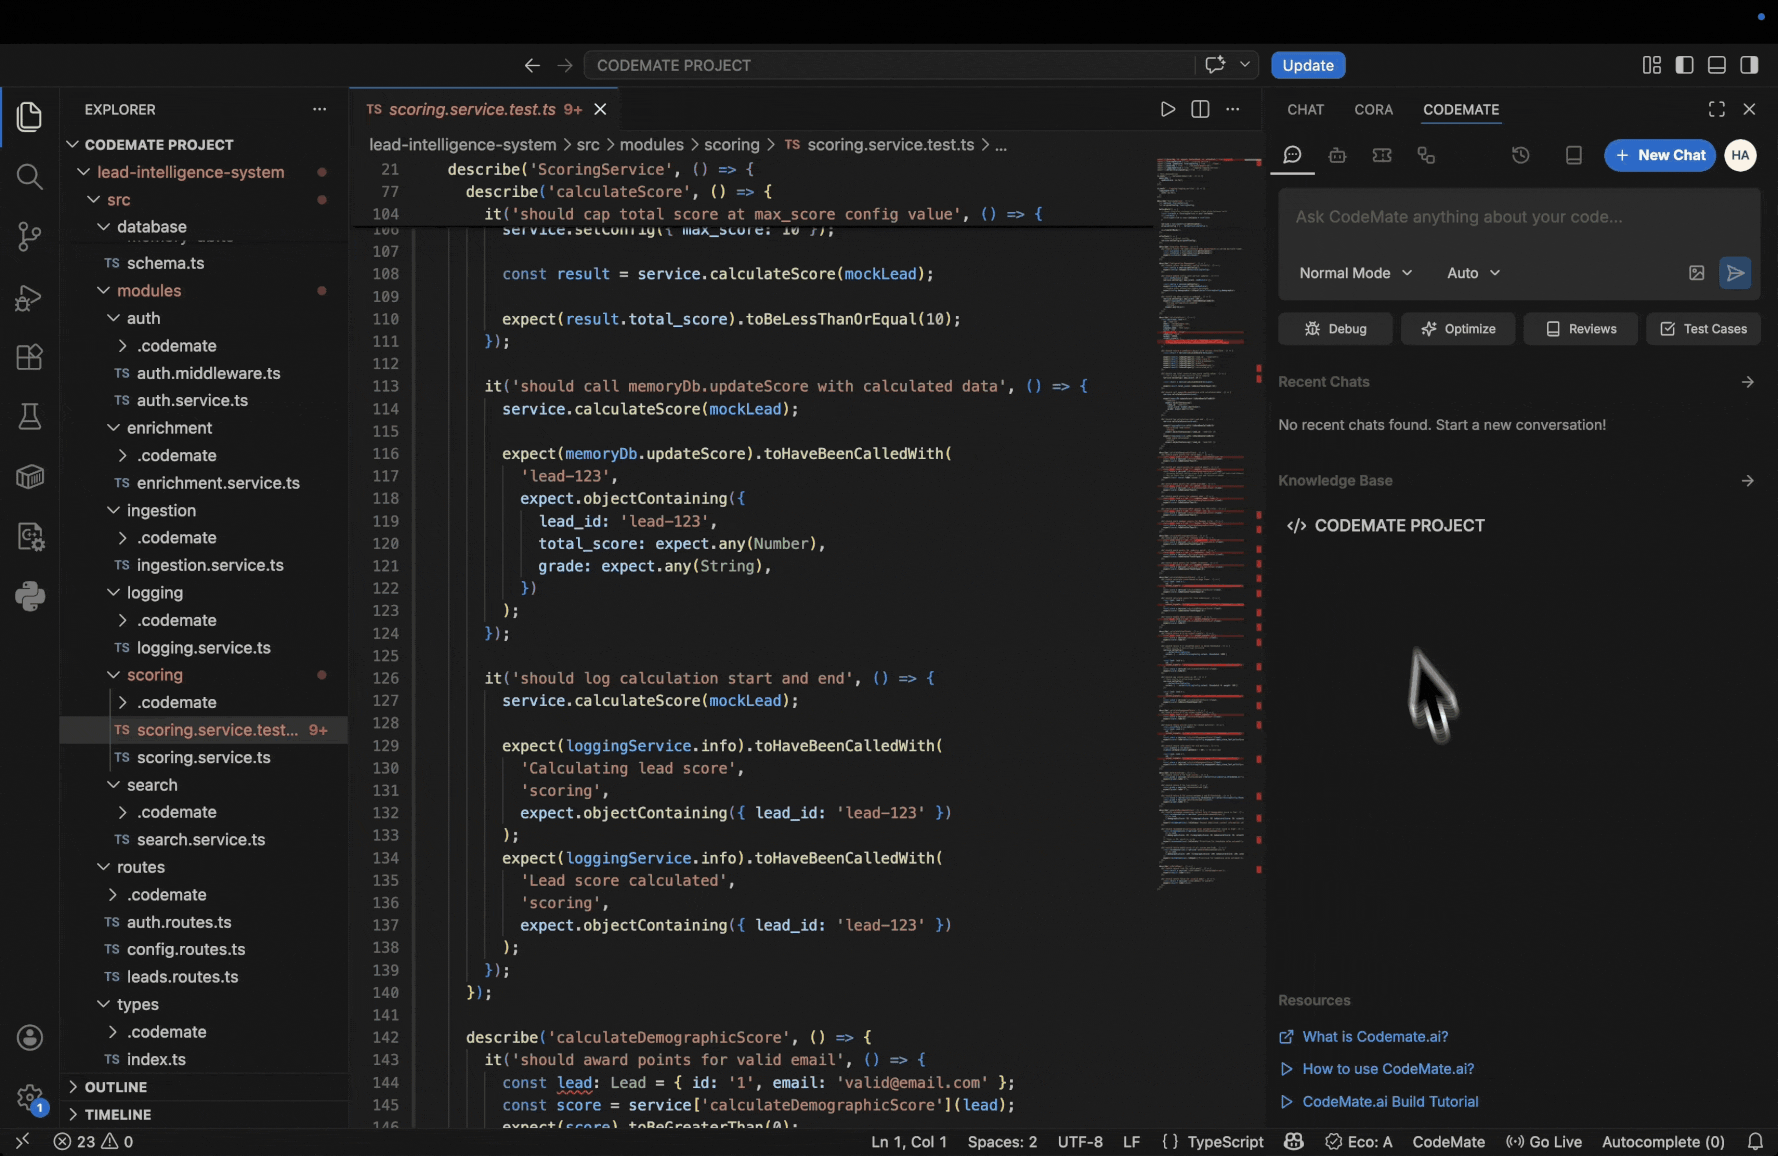Open CodeMate chat history clock icon

point(1520,155)
